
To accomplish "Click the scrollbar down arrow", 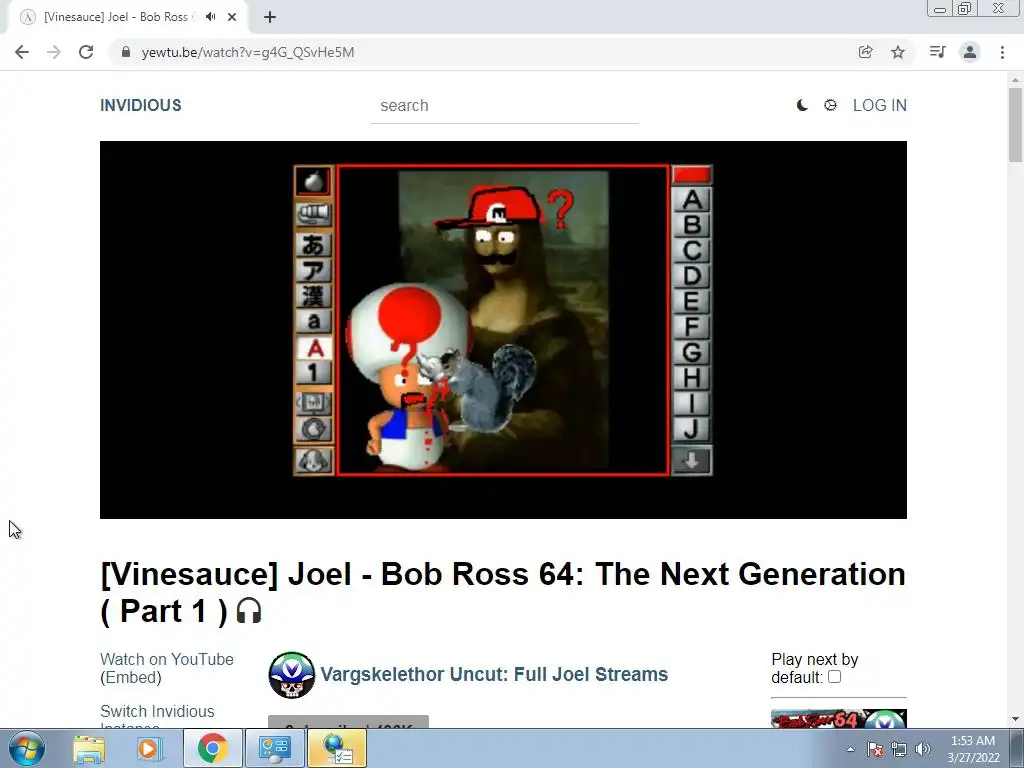I will (x=1015, y=719).
